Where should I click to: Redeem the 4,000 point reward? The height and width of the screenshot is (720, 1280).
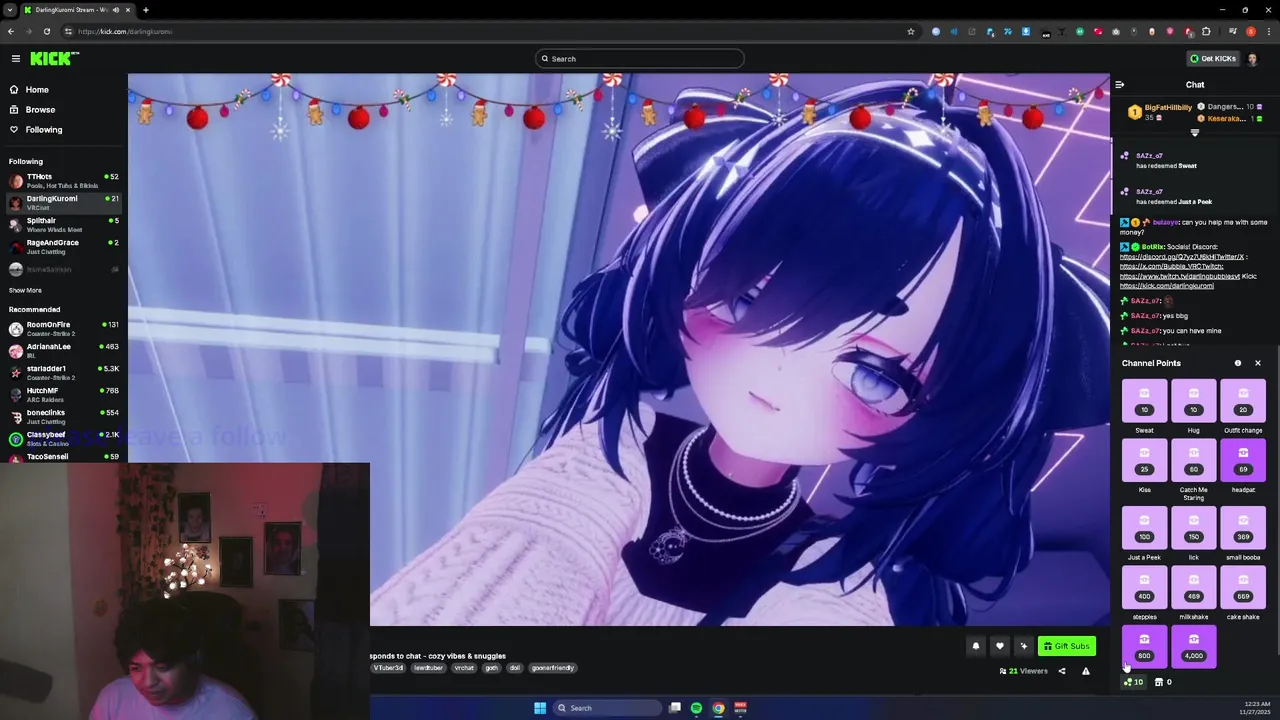tap(1193, 647)
